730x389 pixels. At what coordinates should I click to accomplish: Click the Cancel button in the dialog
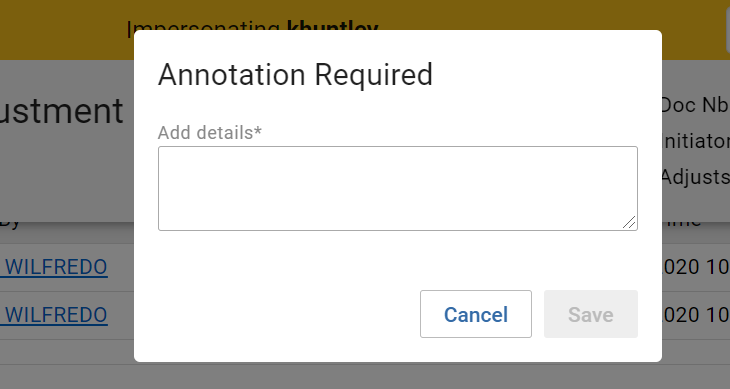pos(475,314)
